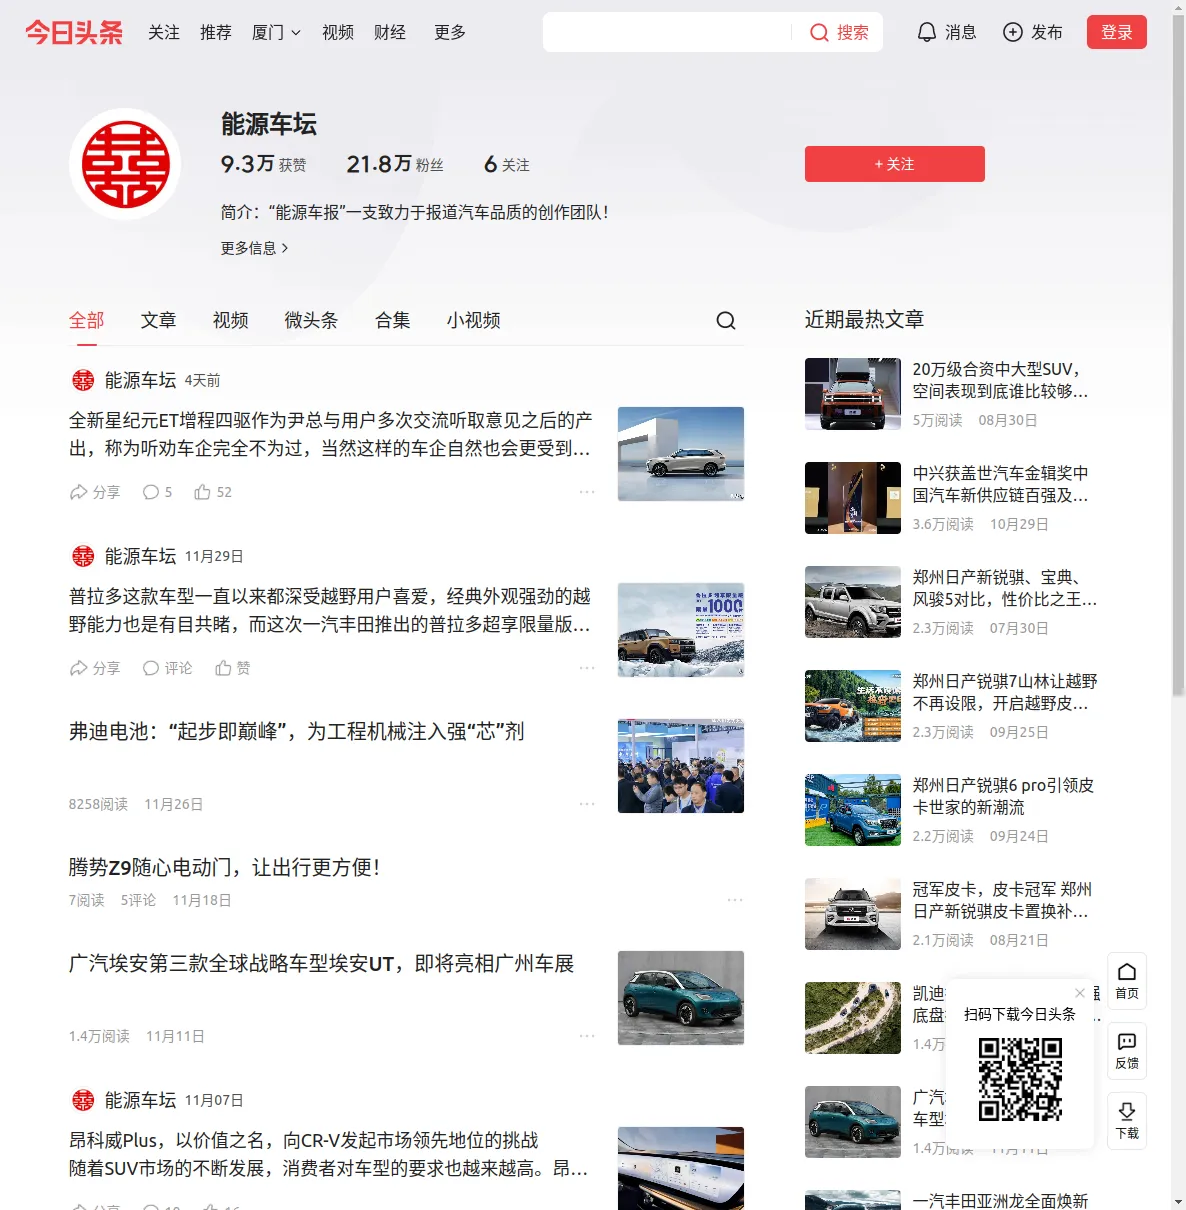Click the red 登录 button
The image size is (1186, 1210).
coord(1117,32)
